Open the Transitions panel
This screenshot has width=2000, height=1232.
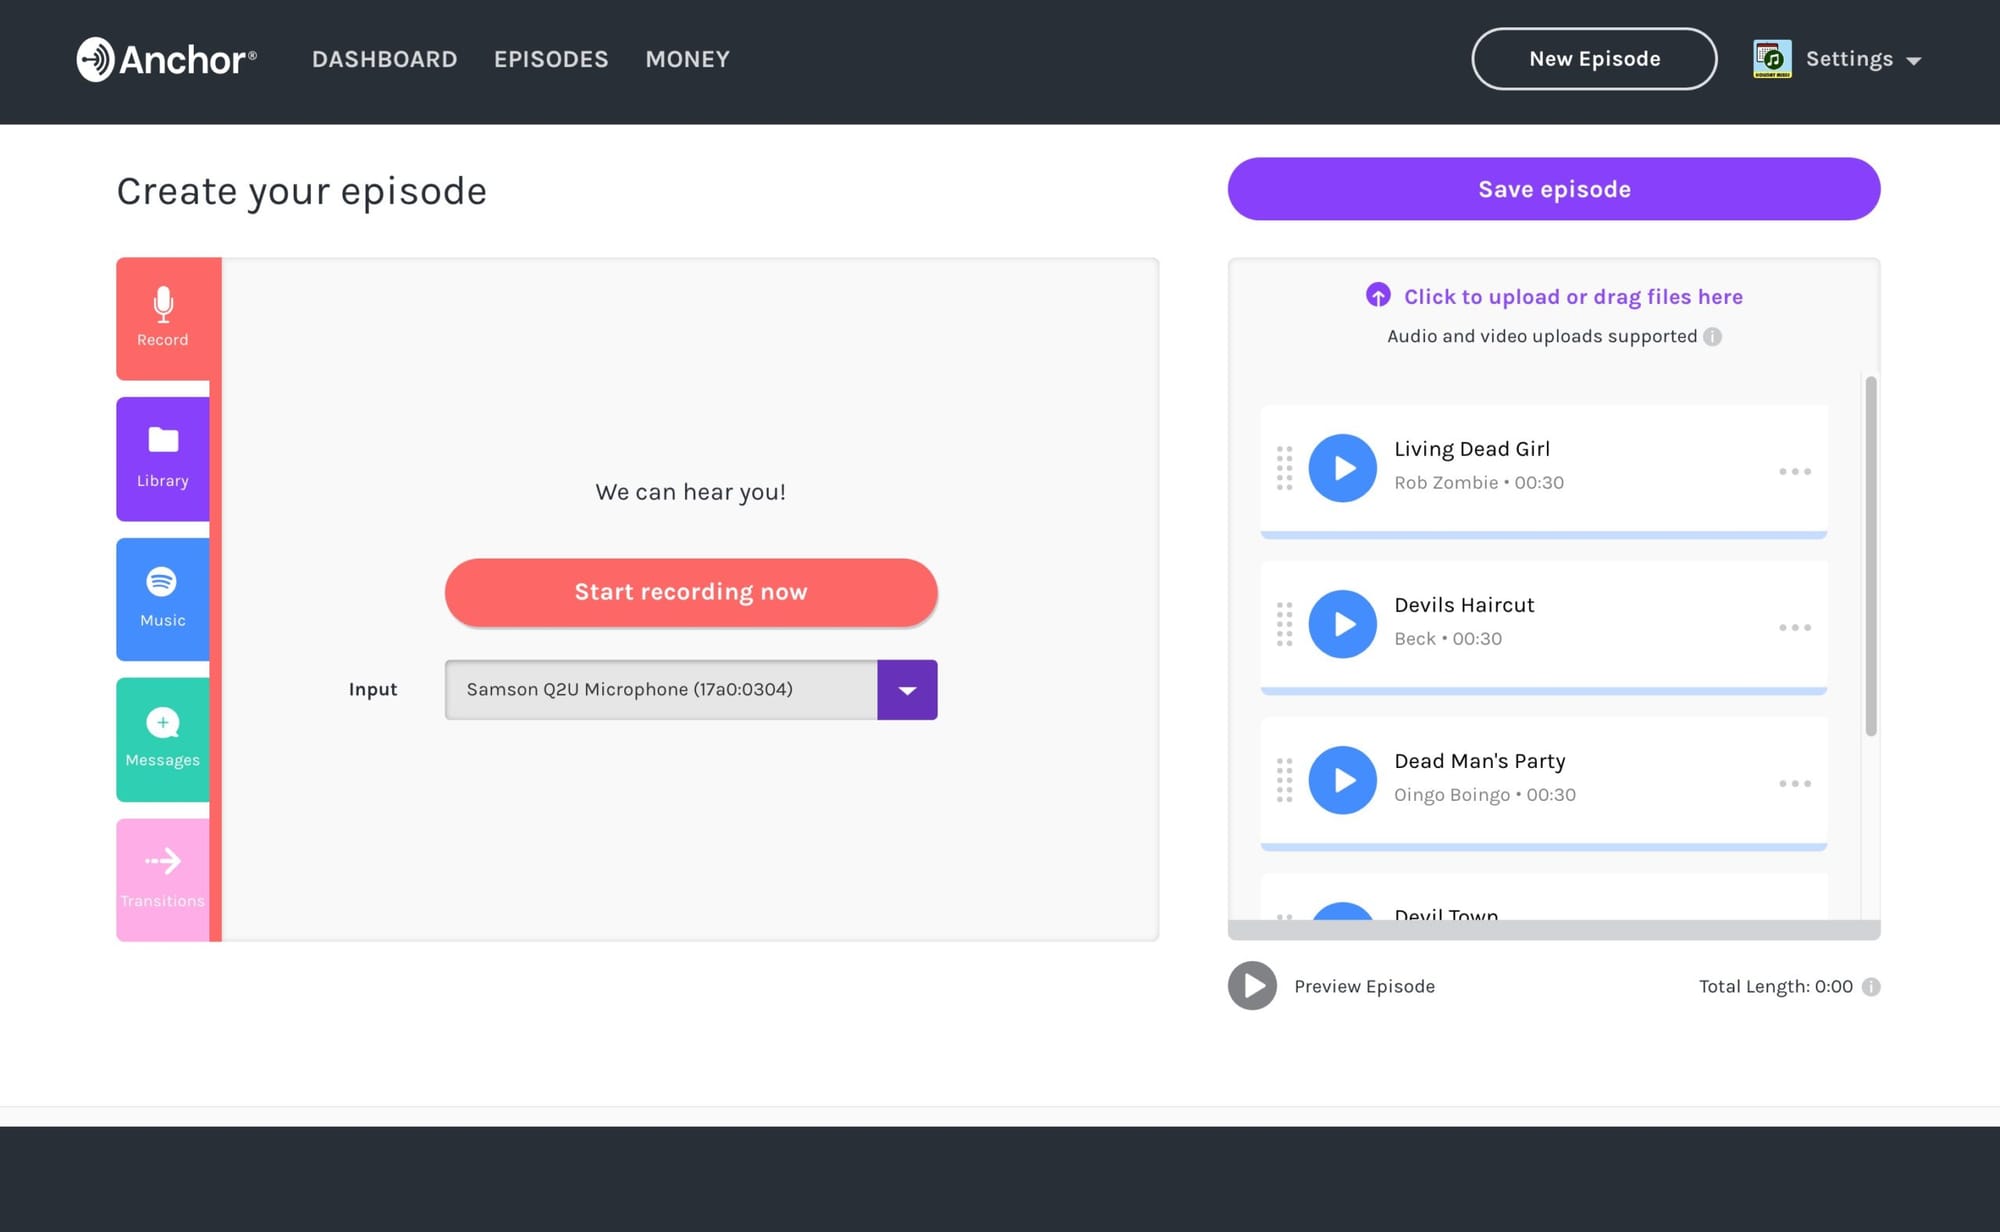click(x=163, y=879)
